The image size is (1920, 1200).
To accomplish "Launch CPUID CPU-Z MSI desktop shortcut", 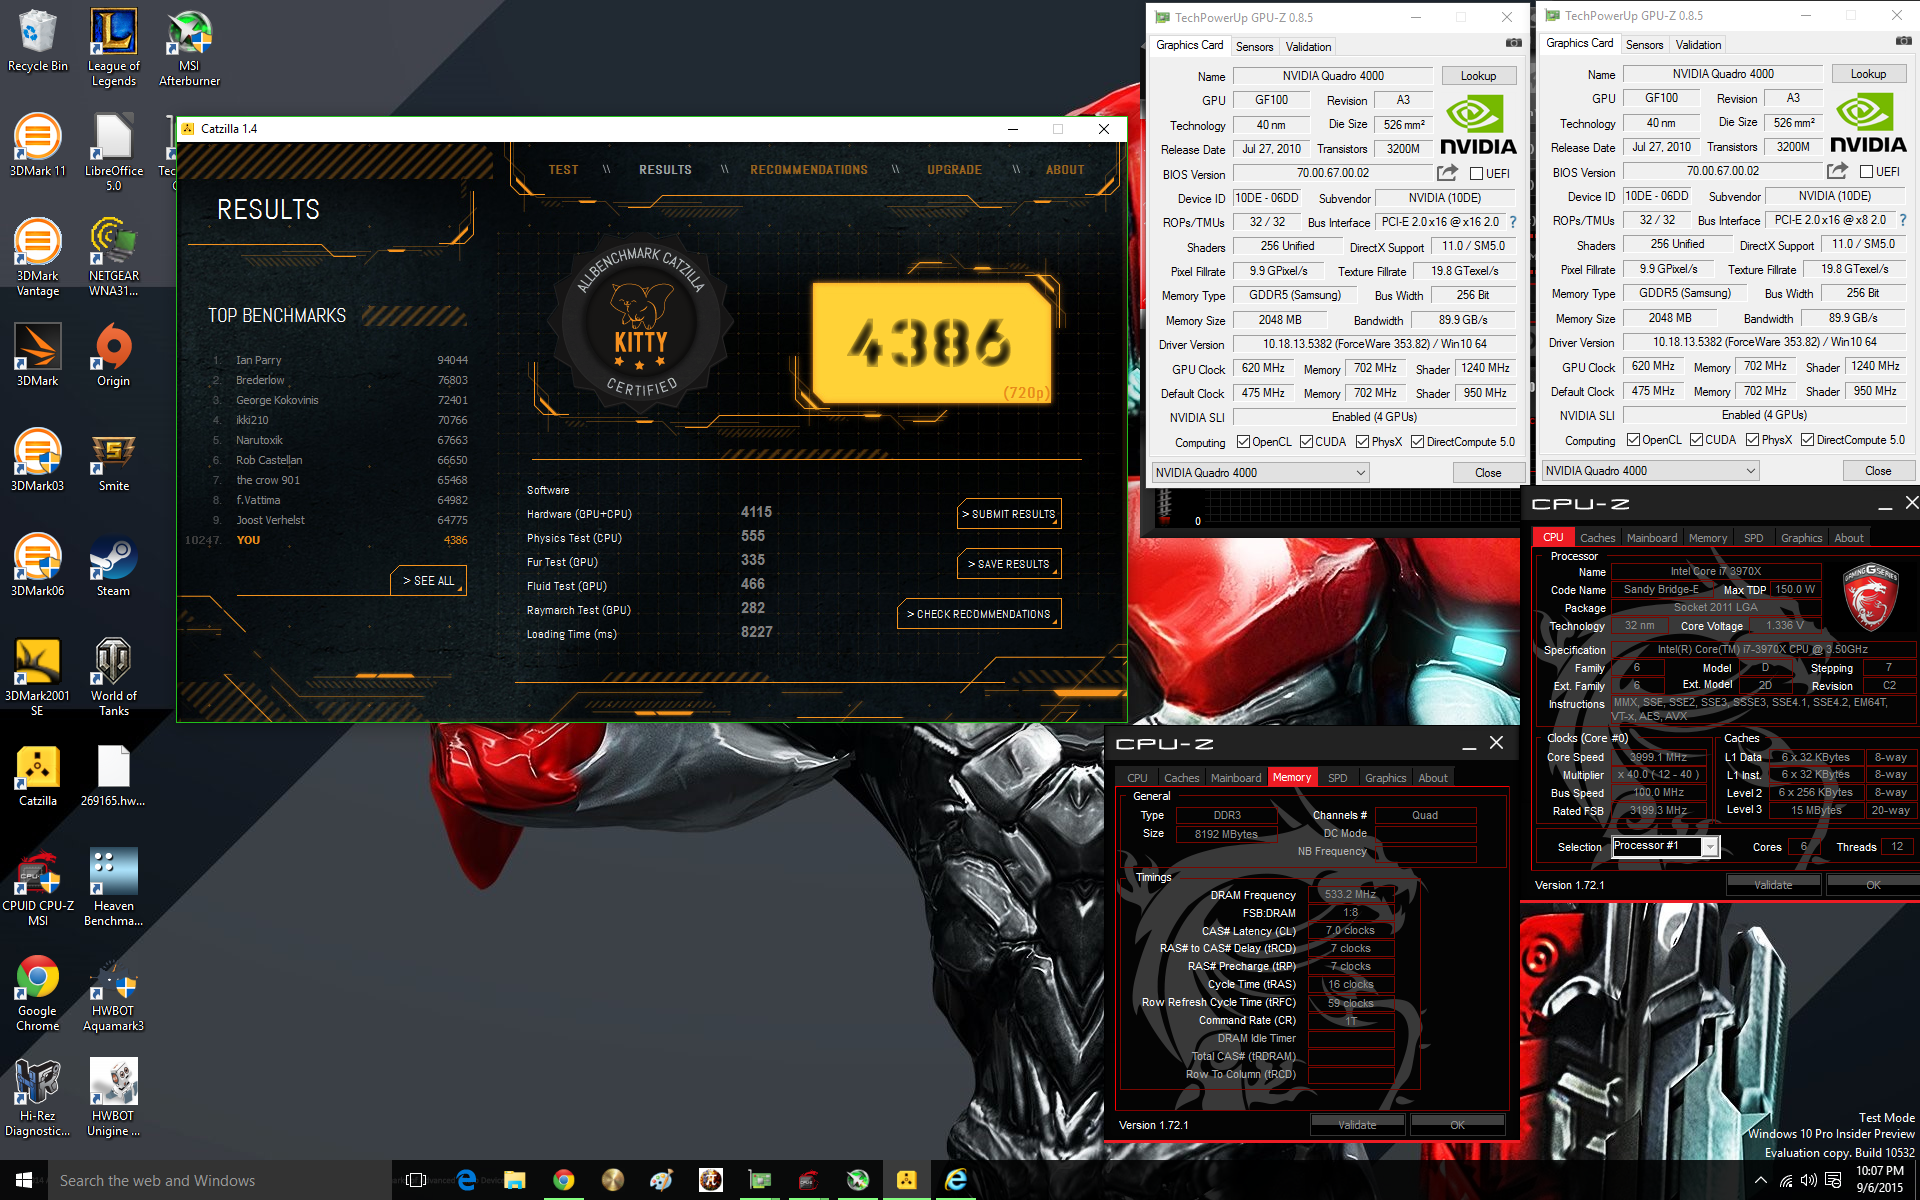I will [37, 887].
